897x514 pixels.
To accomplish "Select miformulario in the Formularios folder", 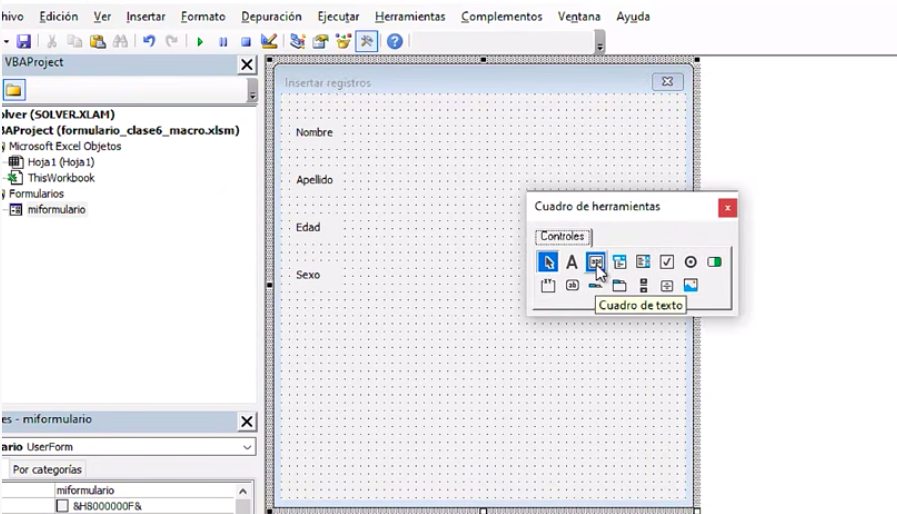I will click(x=56, y=209).
